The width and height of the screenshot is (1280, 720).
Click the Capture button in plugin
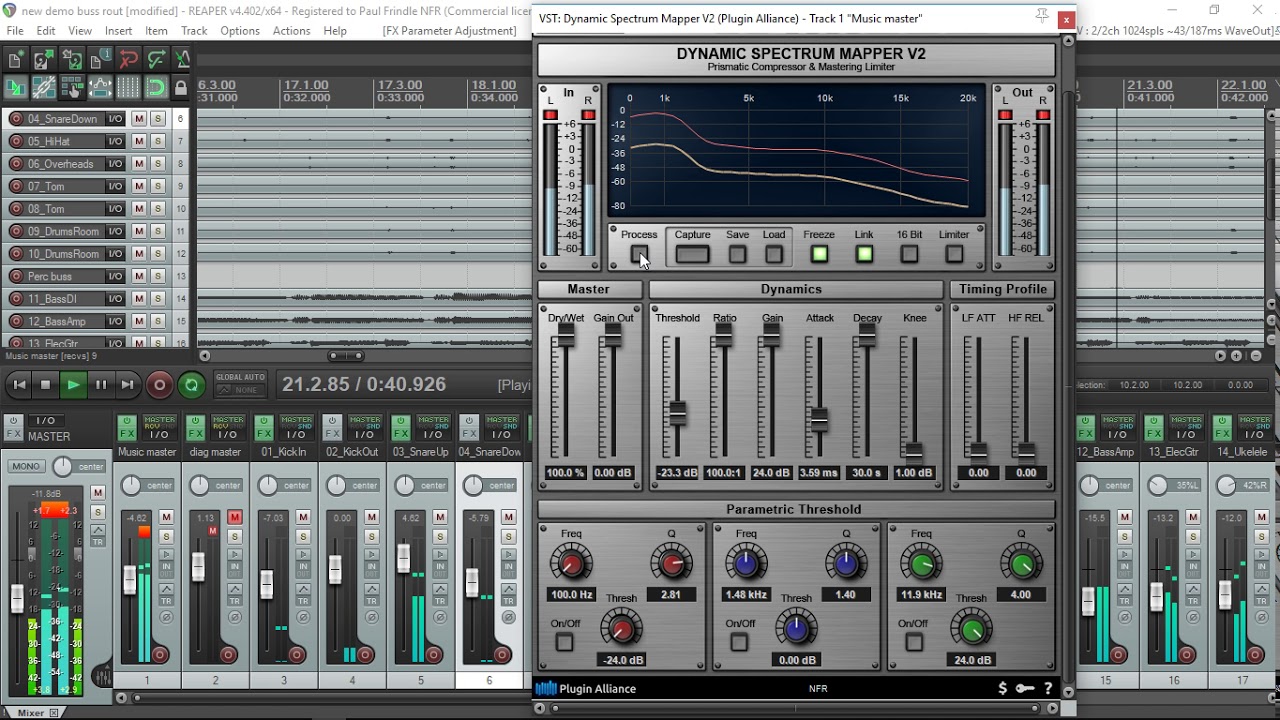(692, 254)
